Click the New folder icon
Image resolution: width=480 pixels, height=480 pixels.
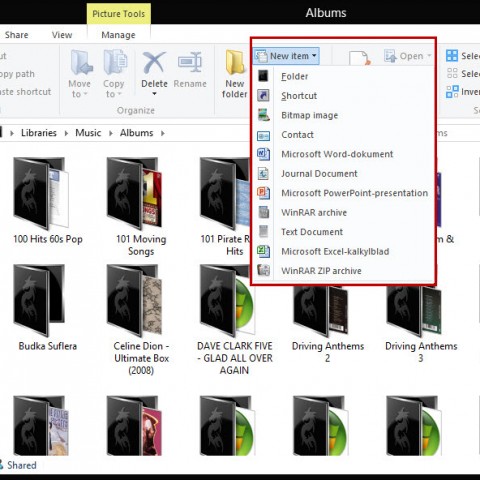click(235, 62)
